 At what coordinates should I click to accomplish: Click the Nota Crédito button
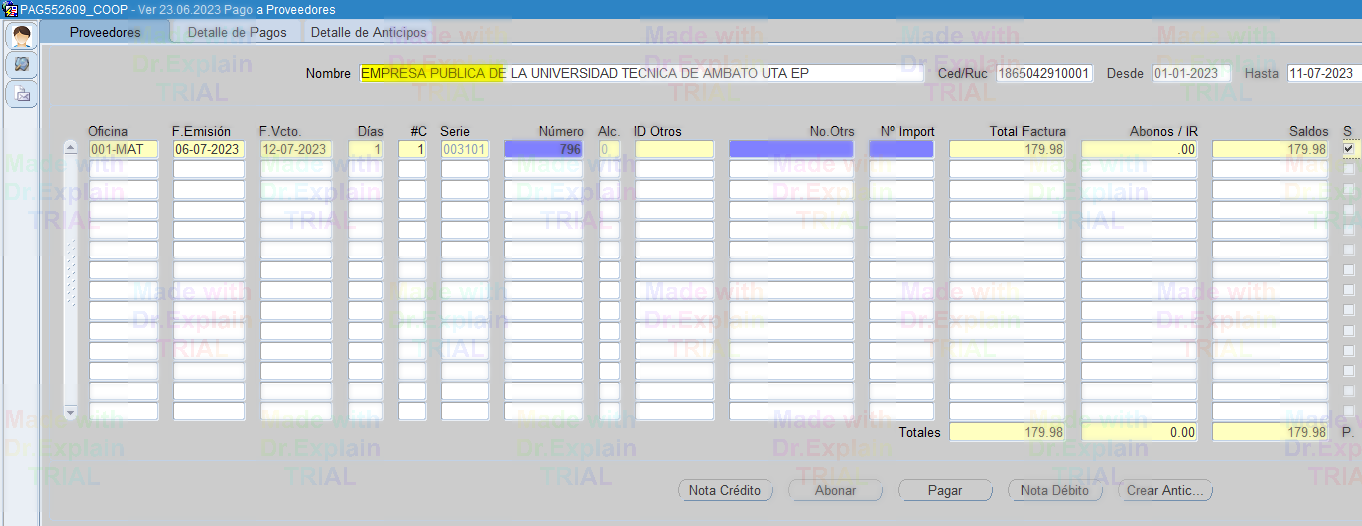725,491
